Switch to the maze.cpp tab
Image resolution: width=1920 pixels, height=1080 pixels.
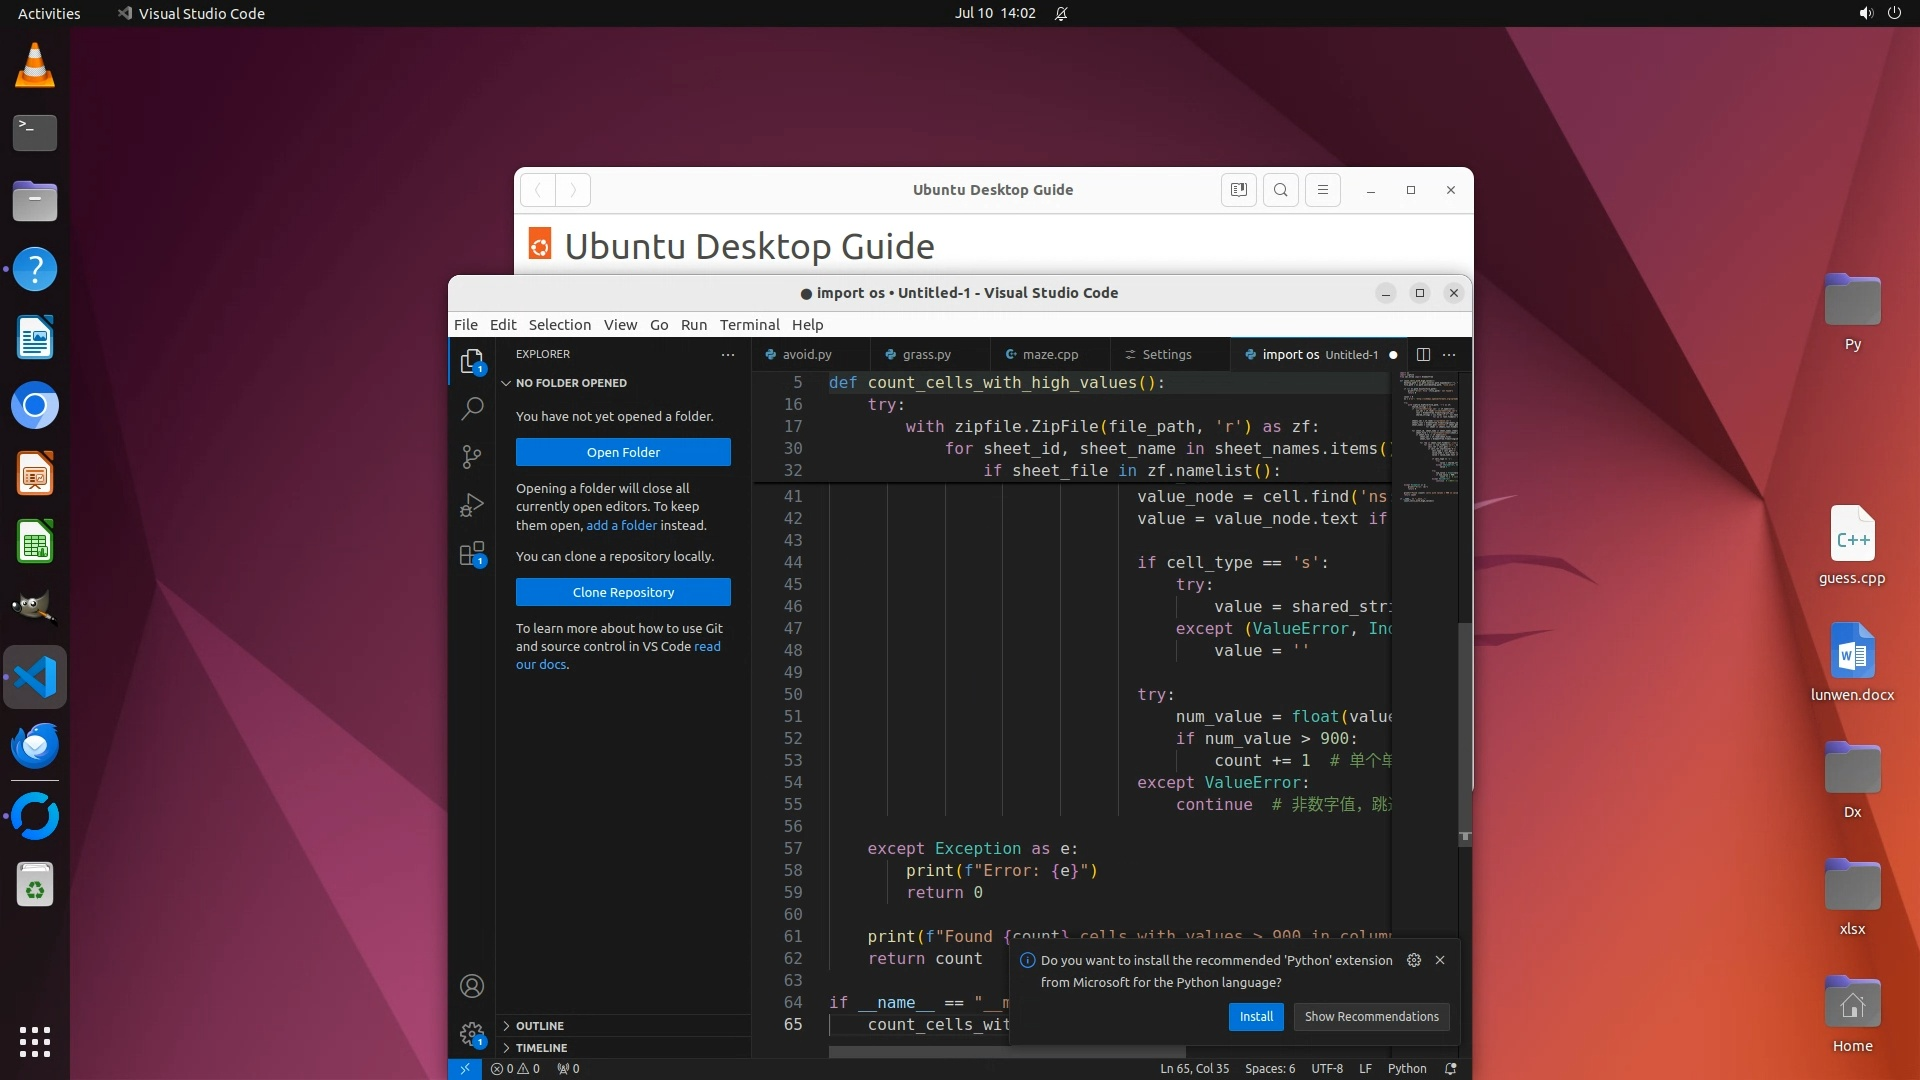[1049, 354]
